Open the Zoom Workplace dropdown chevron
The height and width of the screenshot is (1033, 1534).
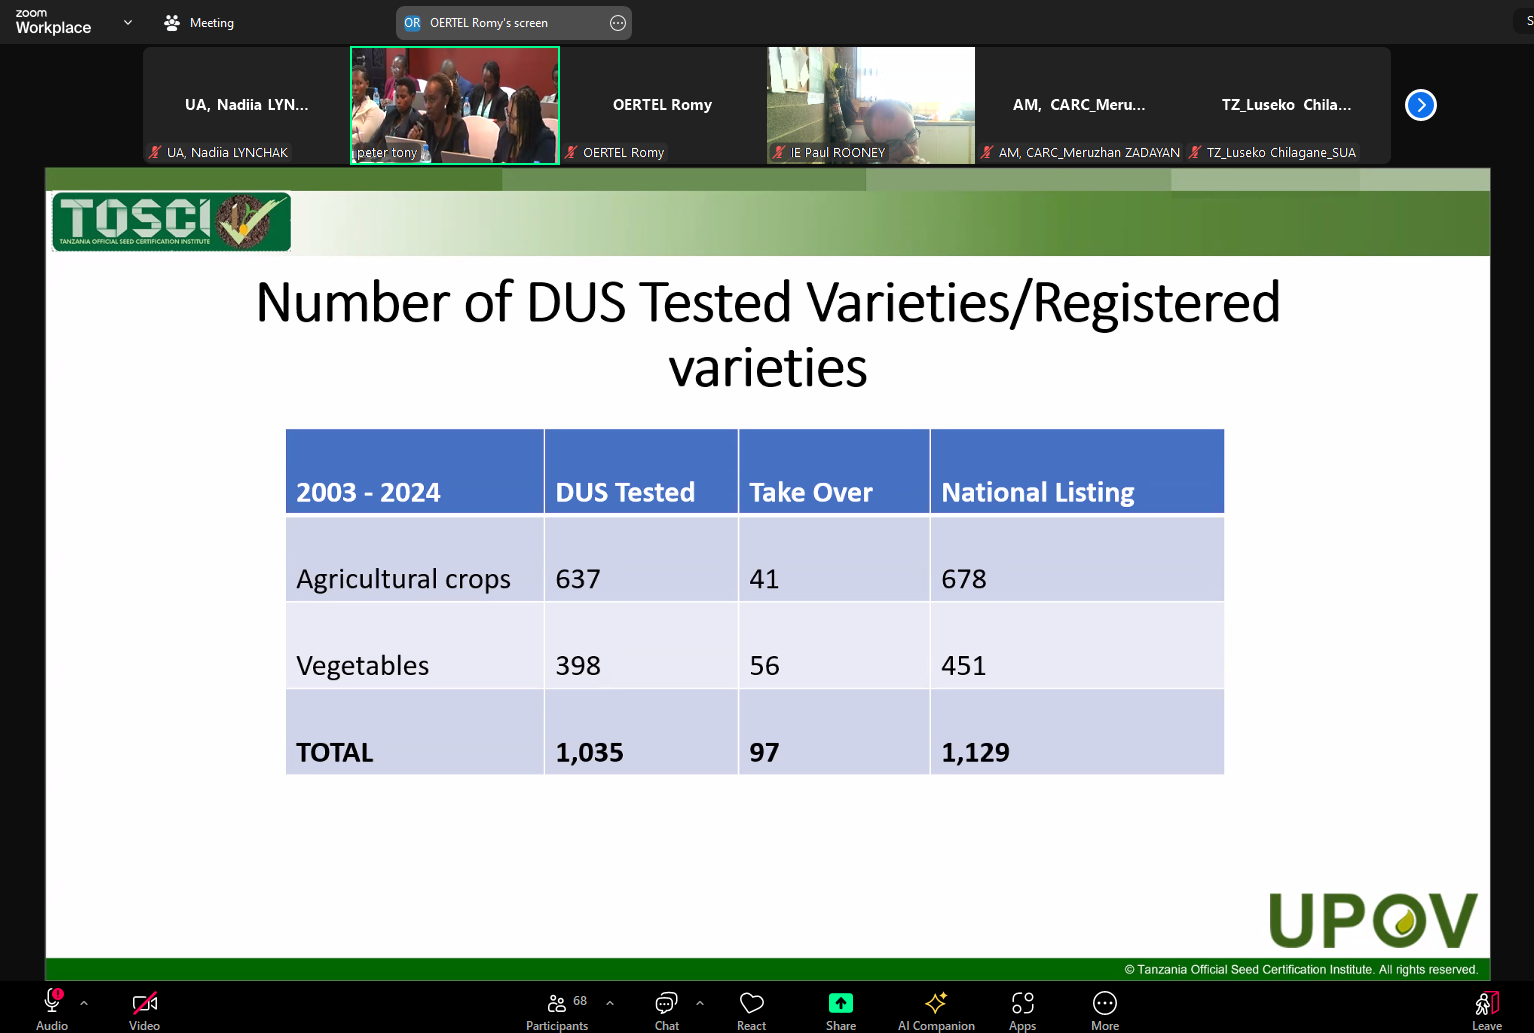click(128, 22)
